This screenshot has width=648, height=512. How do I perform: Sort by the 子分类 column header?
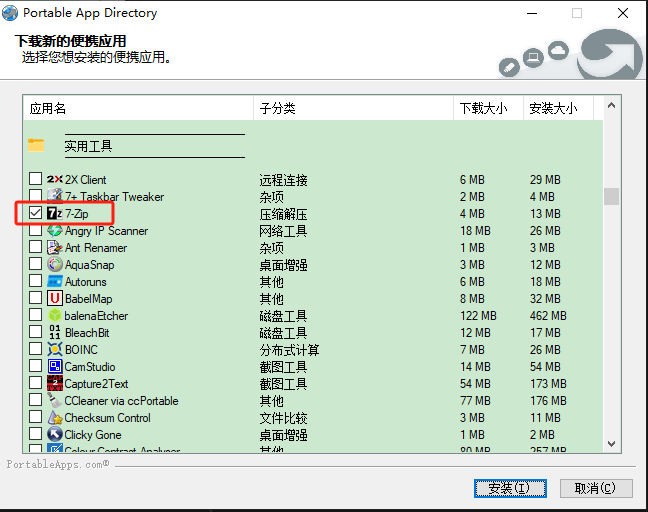353,108
